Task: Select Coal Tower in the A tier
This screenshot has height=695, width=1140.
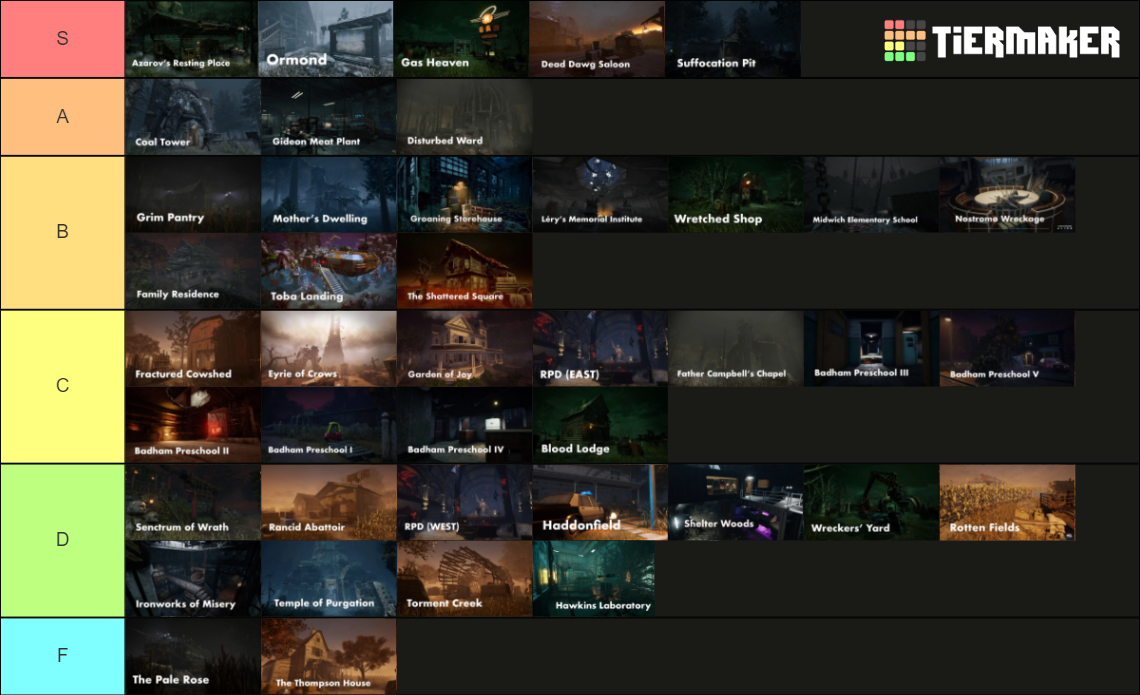Action: coord(191,117)
